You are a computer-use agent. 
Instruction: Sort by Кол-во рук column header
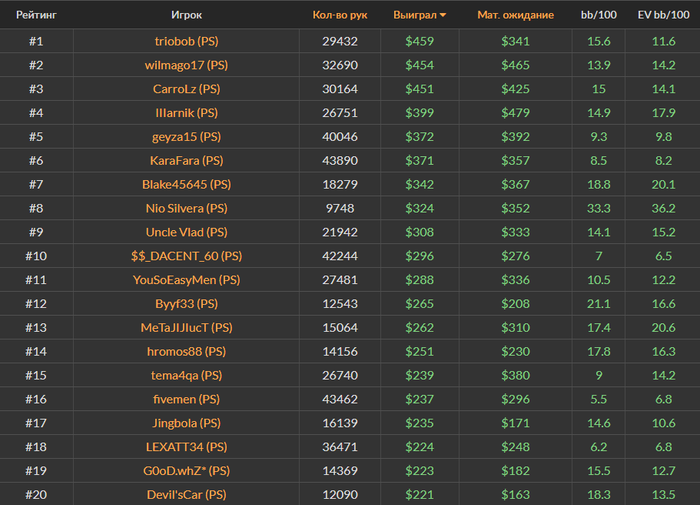coord(340,16)
